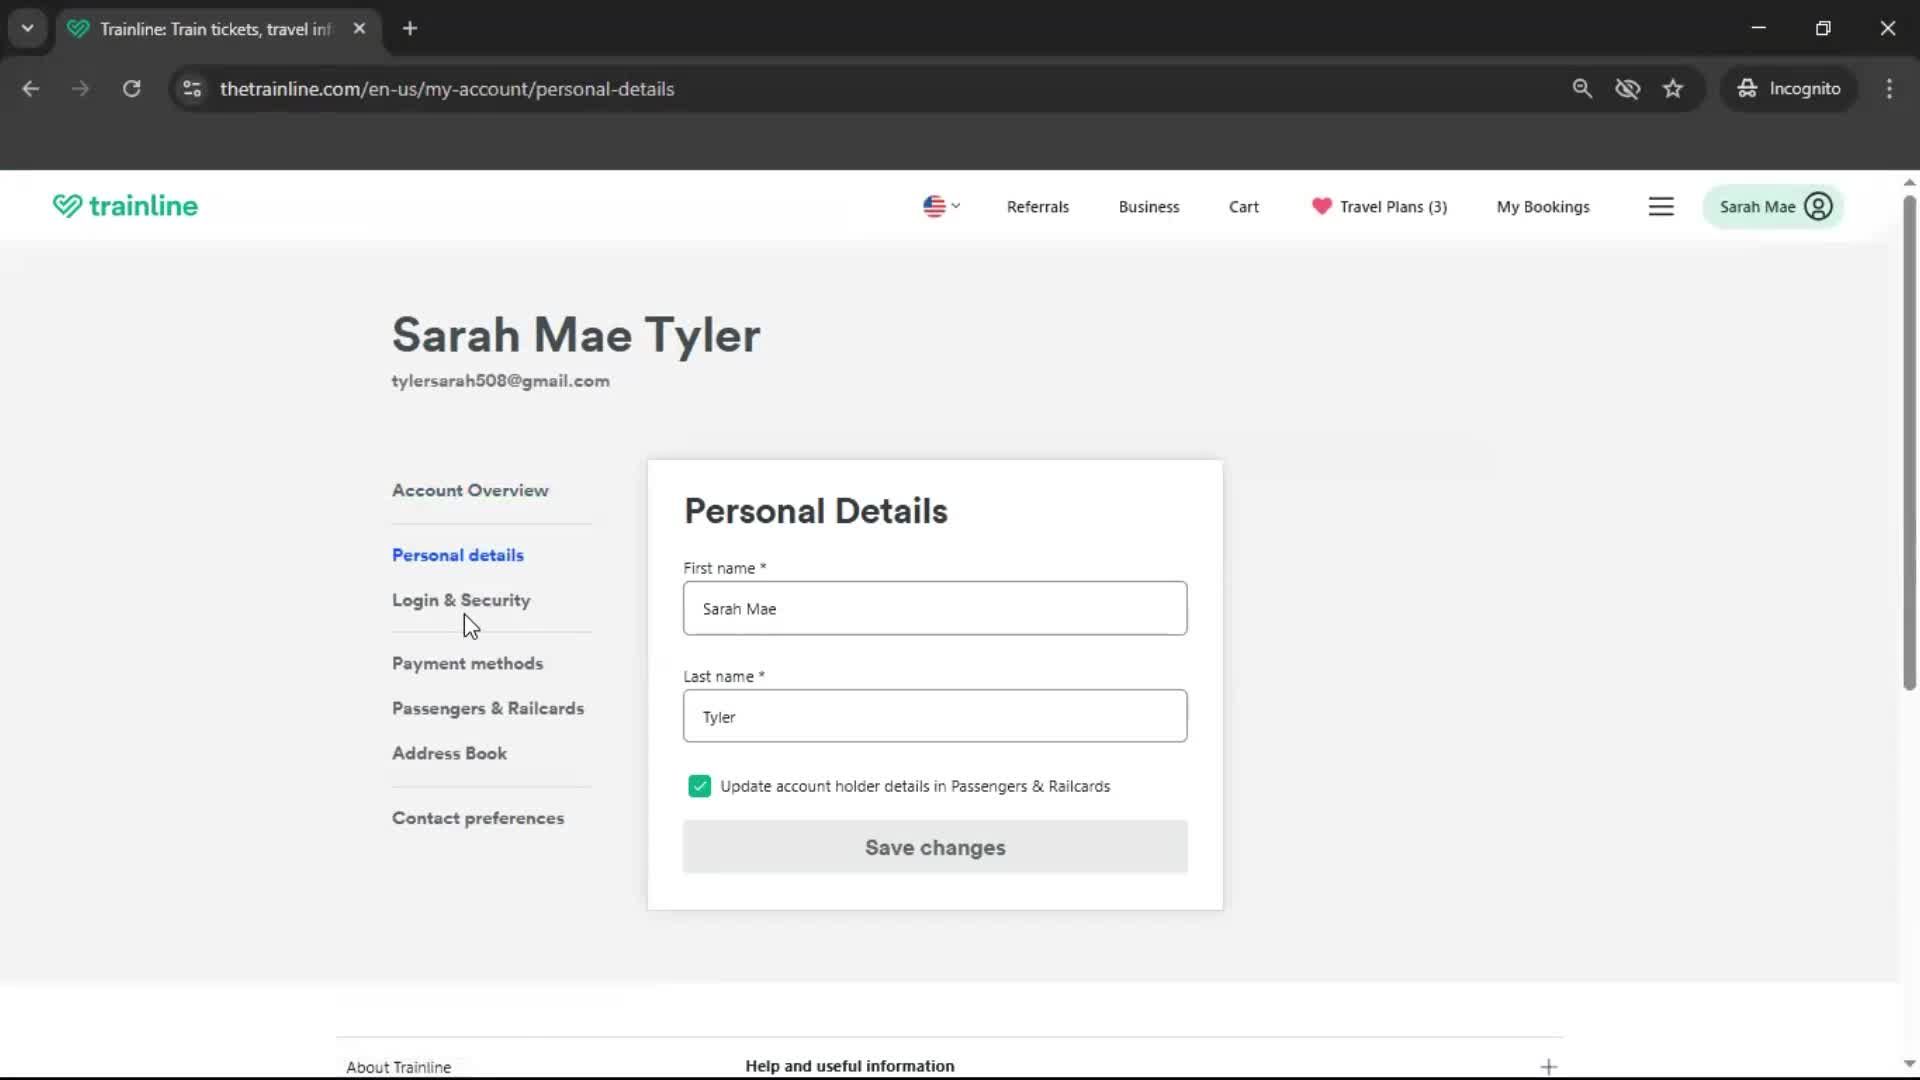
Task: Open site information icon in address bar
Action: coord(192,89)
